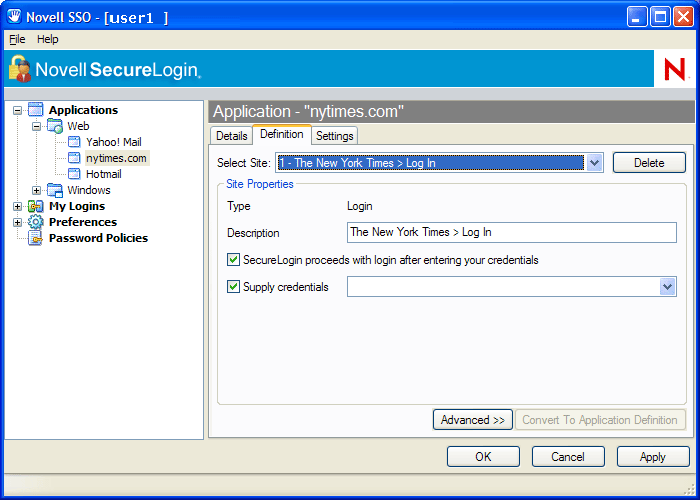Click the Password Policies icon
Image resolution: width=700 pixels, height=500 pixels.
click(36, 238)
